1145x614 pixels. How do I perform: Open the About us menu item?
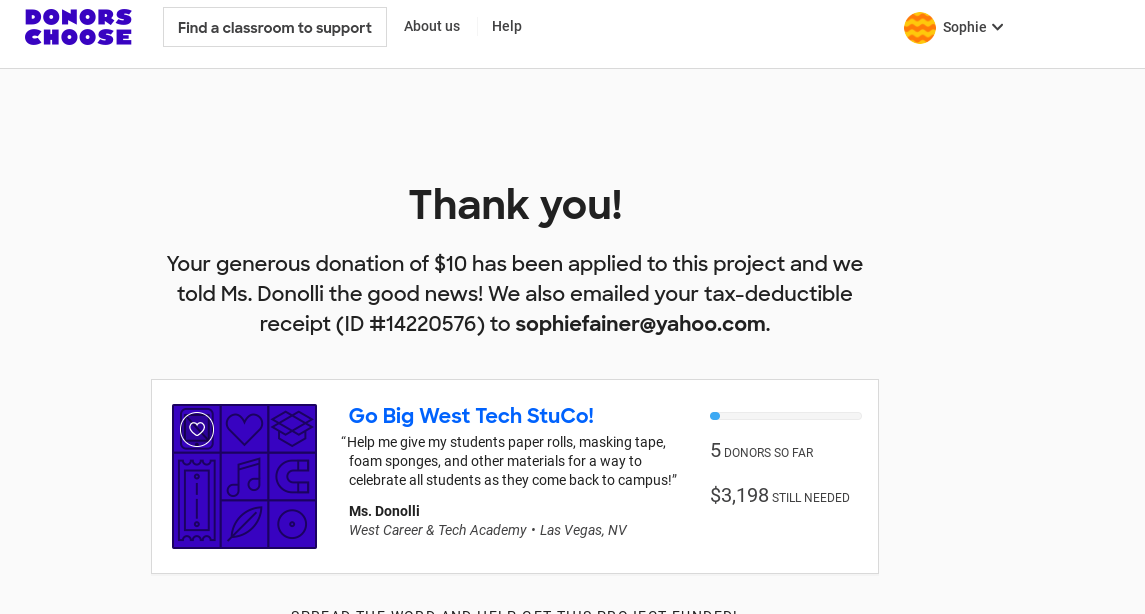tap(432, 27)
